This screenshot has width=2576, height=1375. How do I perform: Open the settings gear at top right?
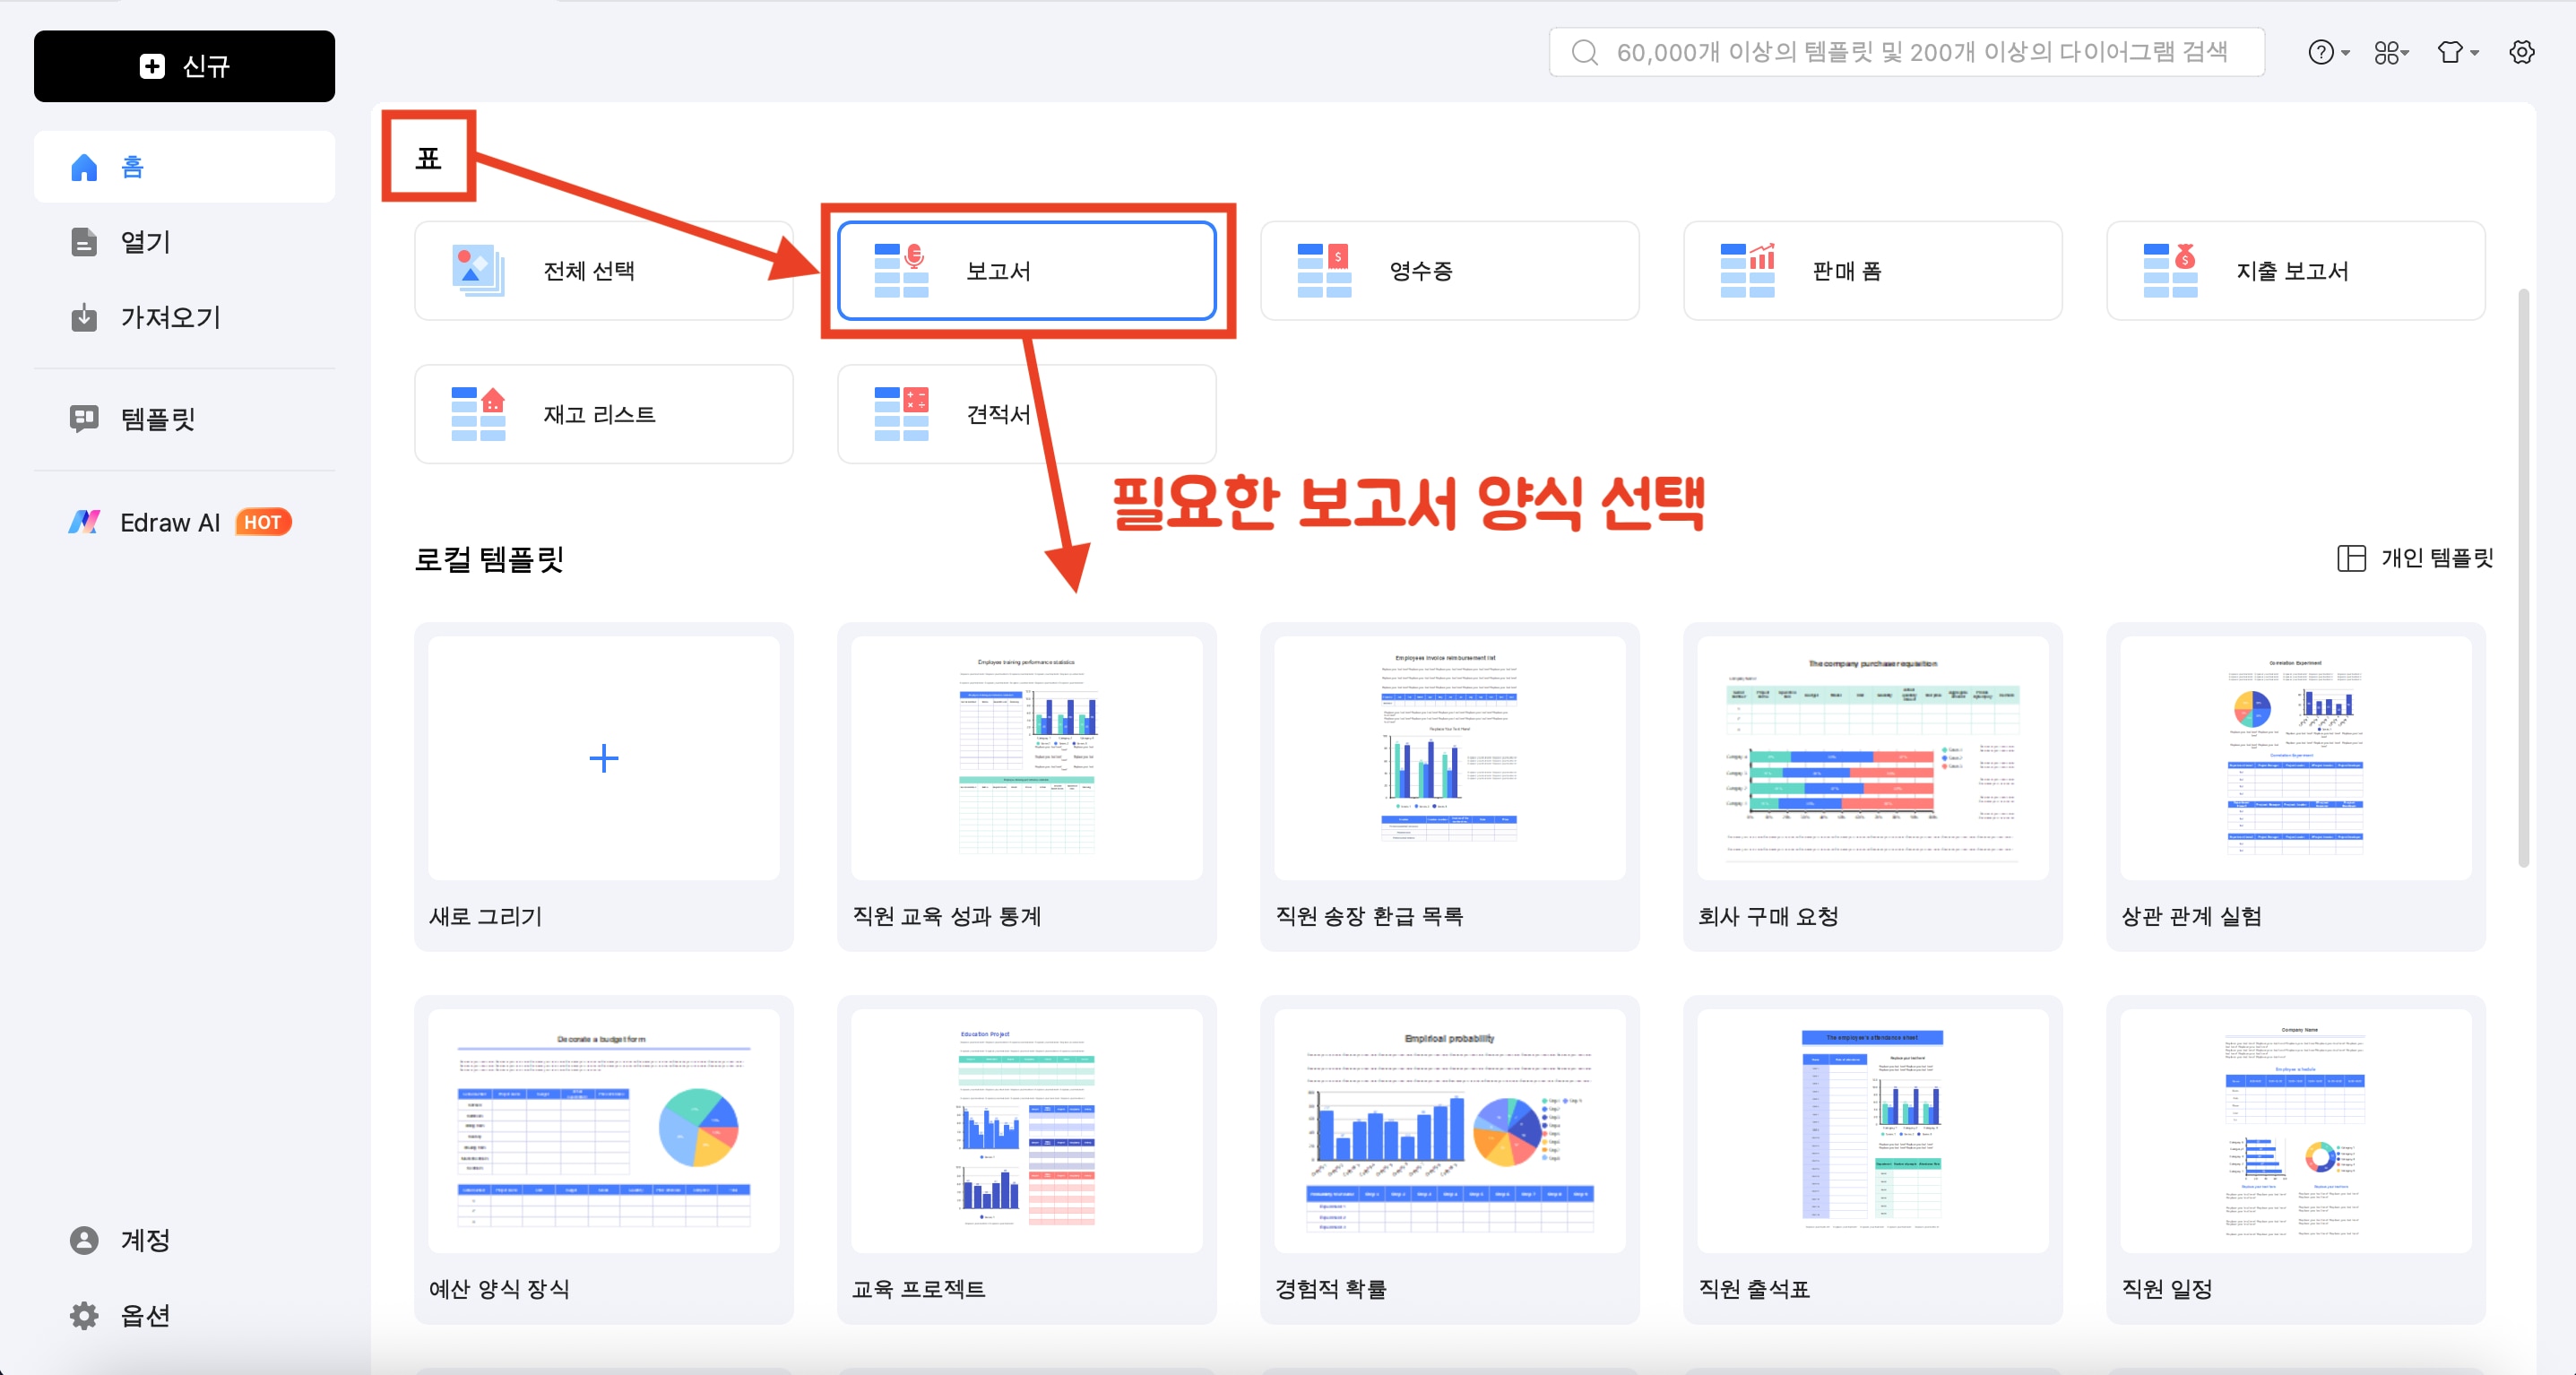point(2522,52)
